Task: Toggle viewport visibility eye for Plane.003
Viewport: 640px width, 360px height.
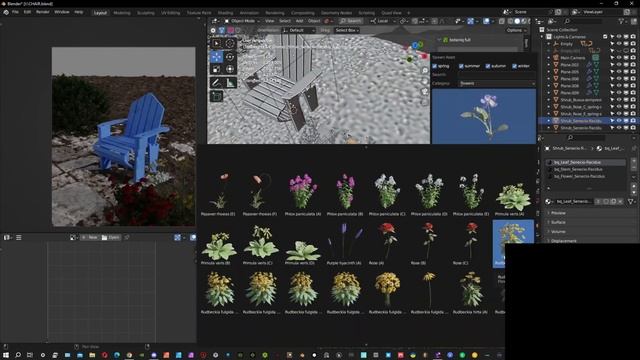Action: point(619,64)
